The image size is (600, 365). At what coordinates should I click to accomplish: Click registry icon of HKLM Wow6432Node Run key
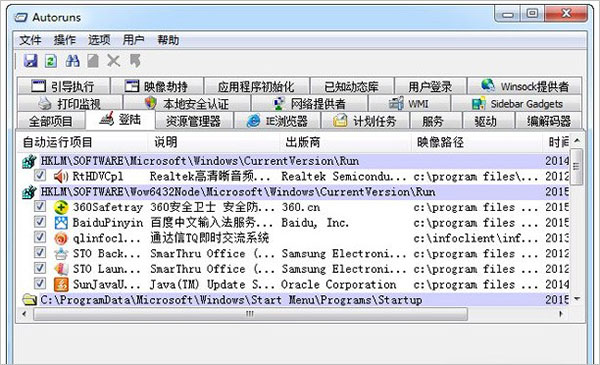pyautogui.click(x=29, y=192)
